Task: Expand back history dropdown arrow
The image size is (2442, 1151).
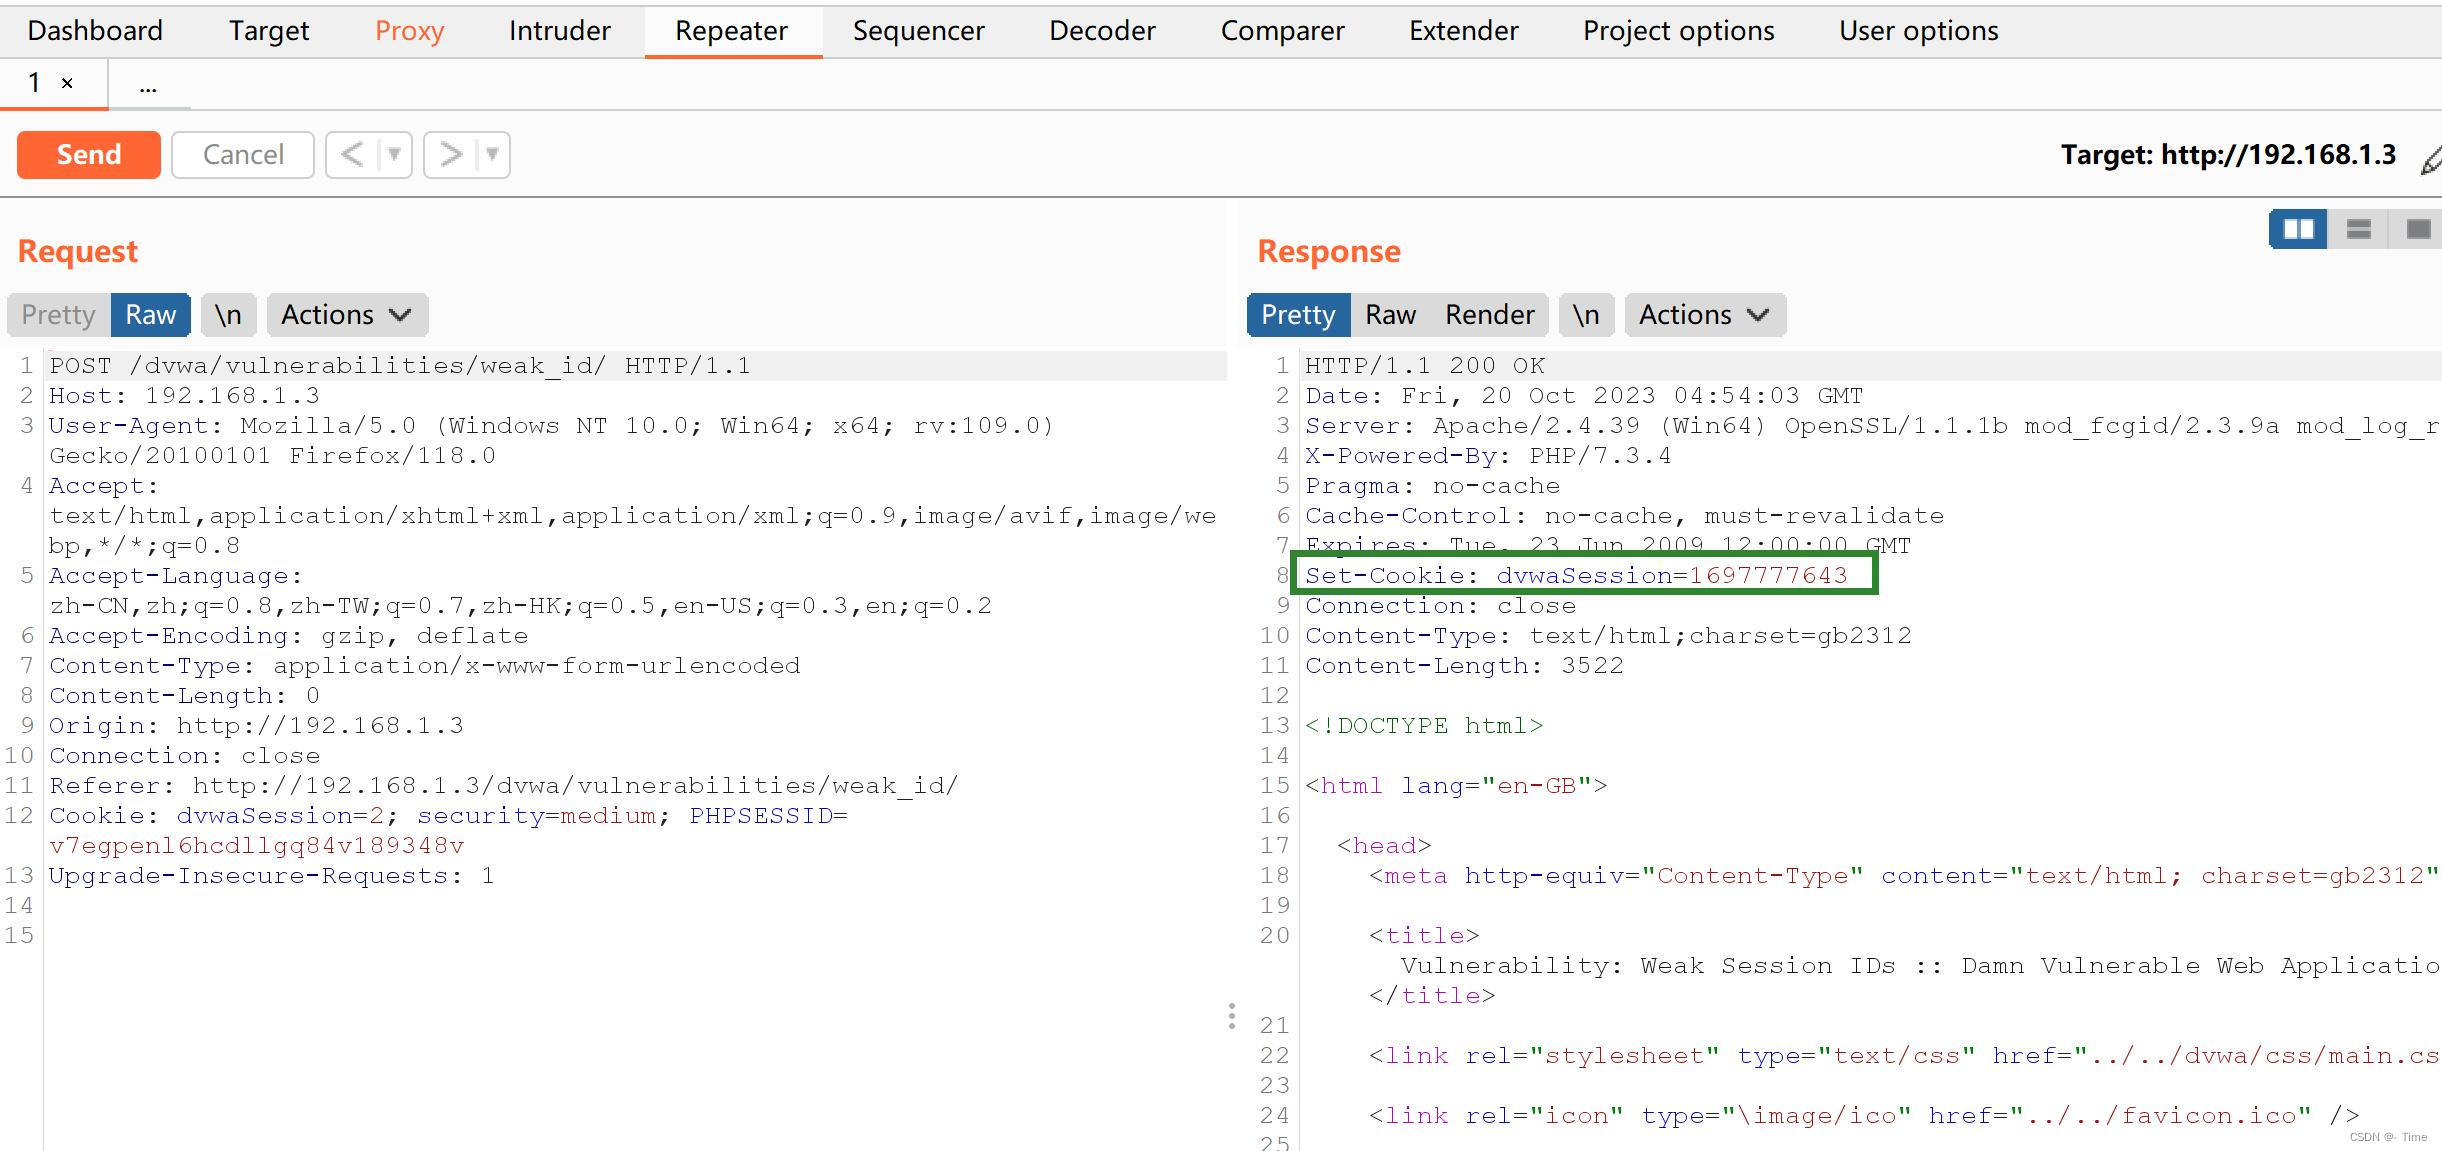Action: 394,155
